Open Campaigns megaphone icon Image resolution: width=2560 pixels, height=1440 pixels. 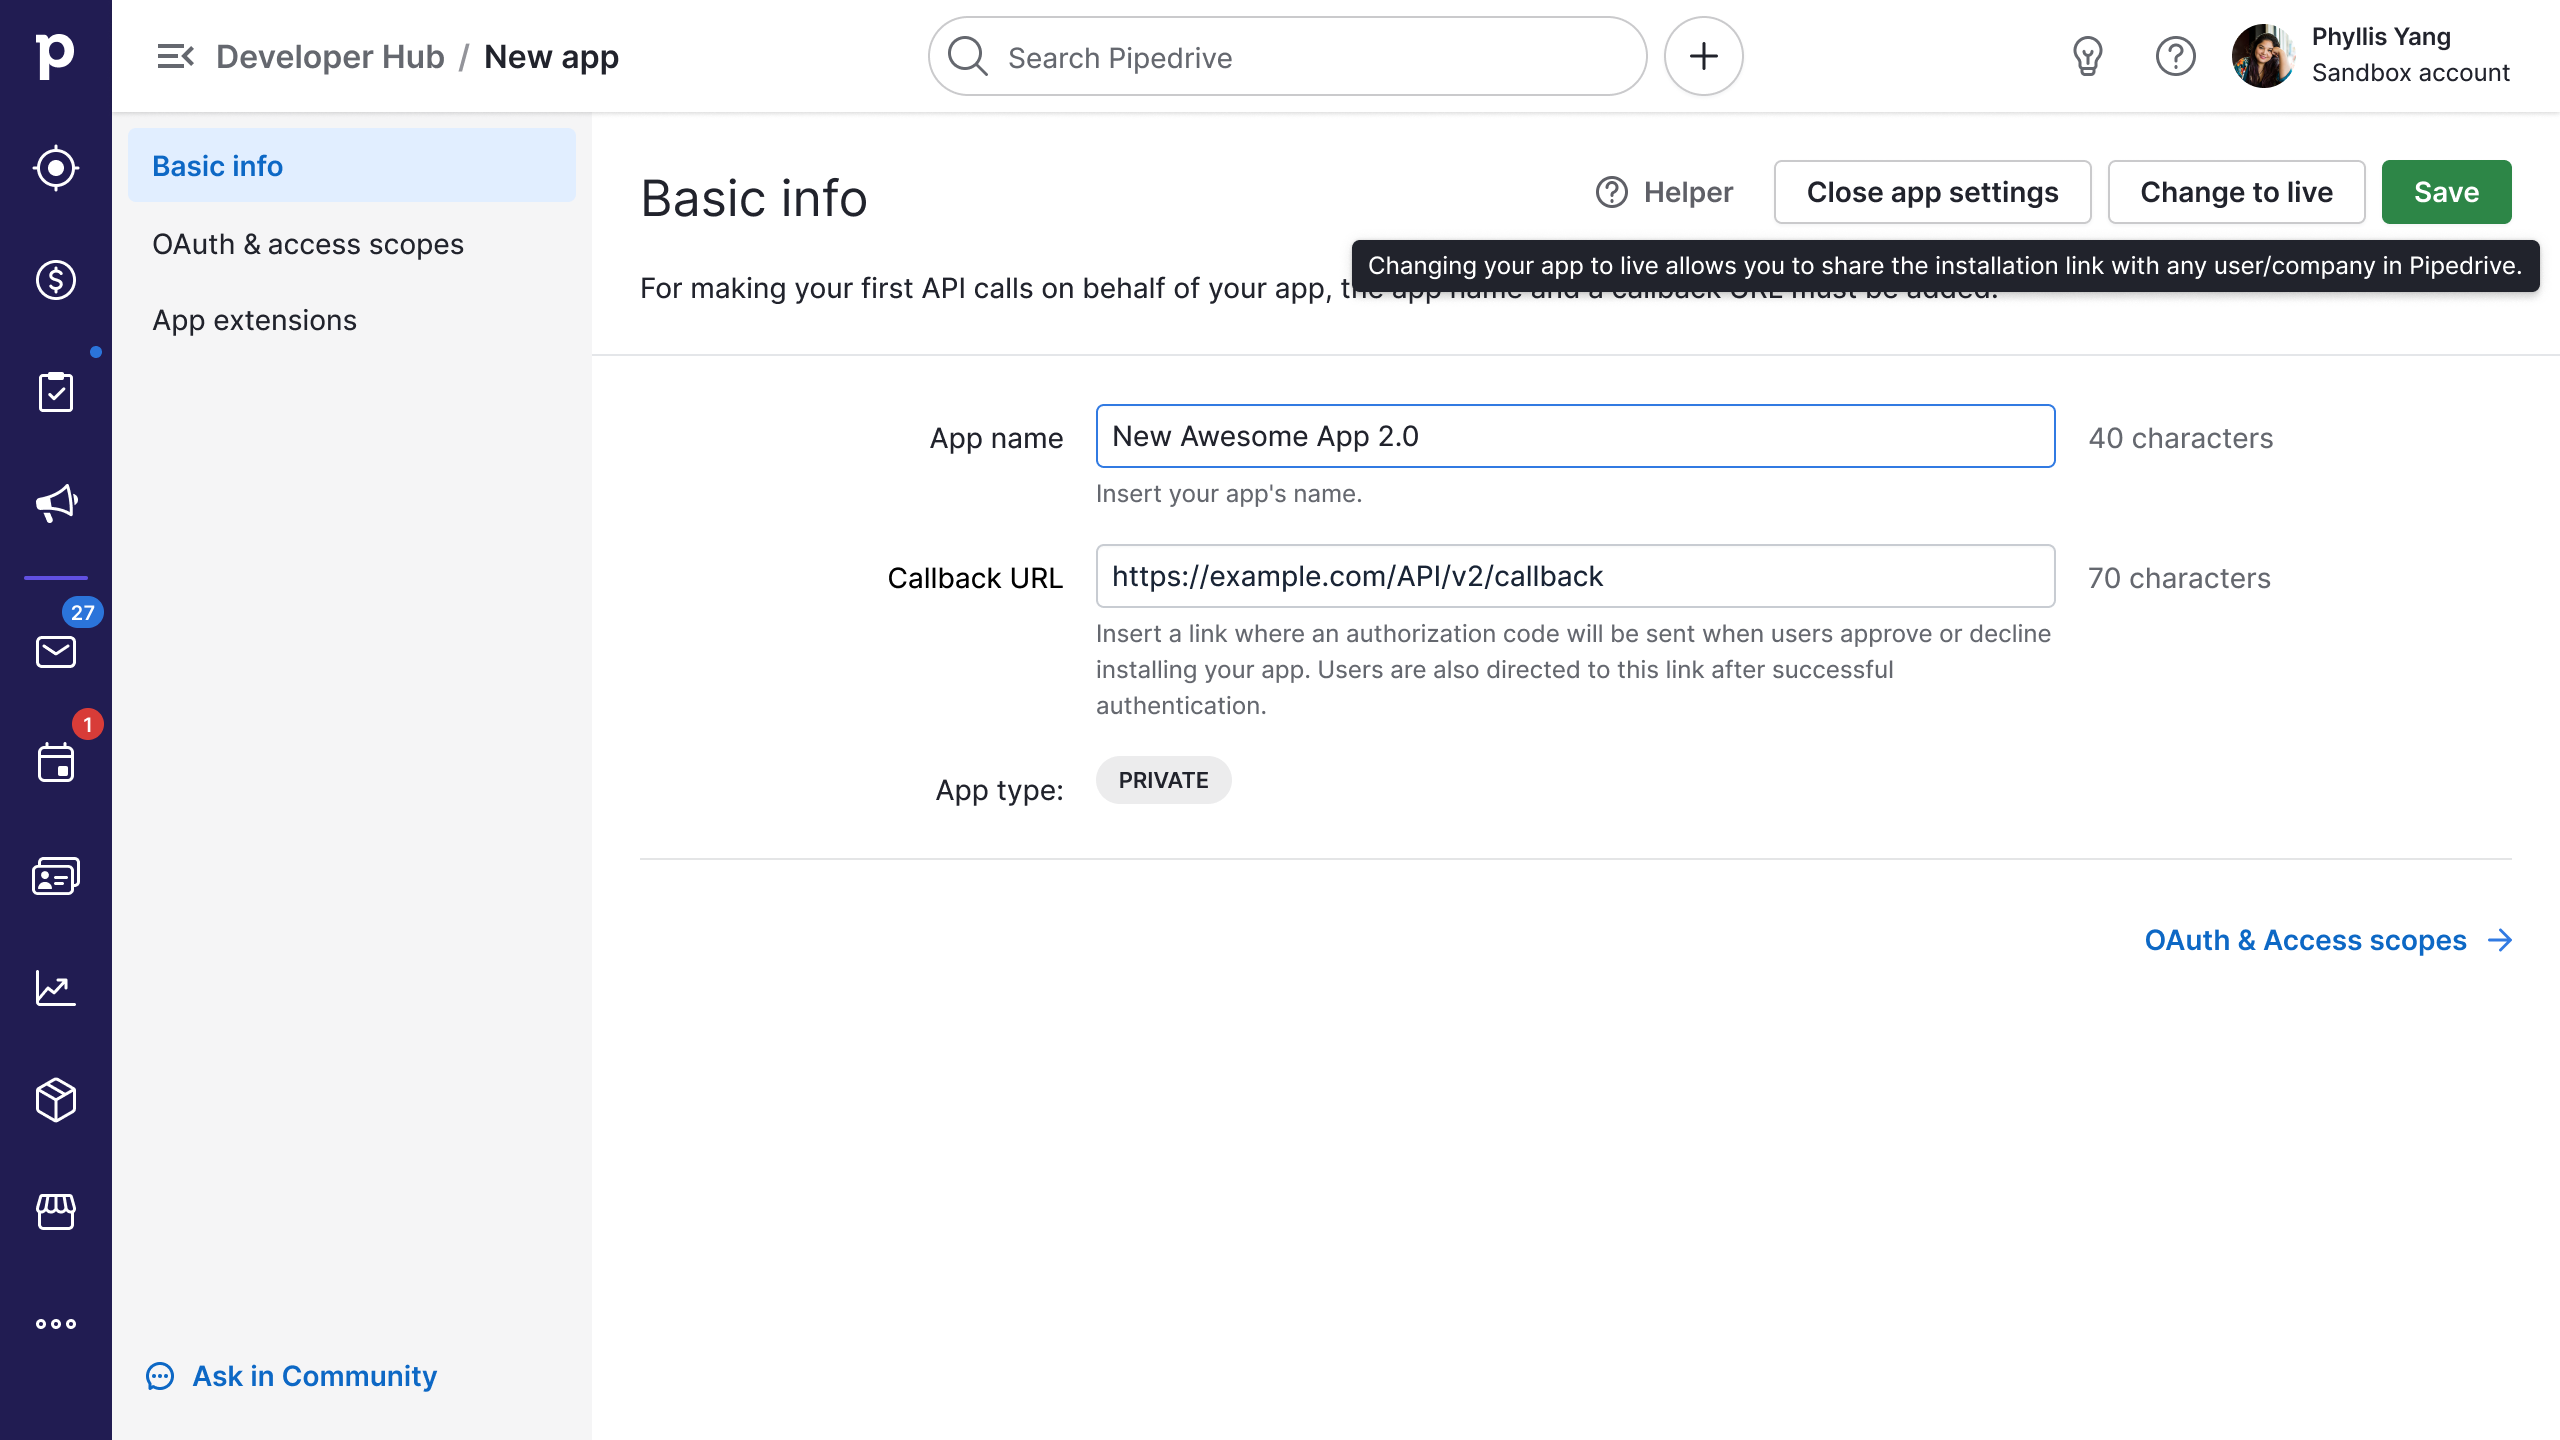(x=56, y=503)
